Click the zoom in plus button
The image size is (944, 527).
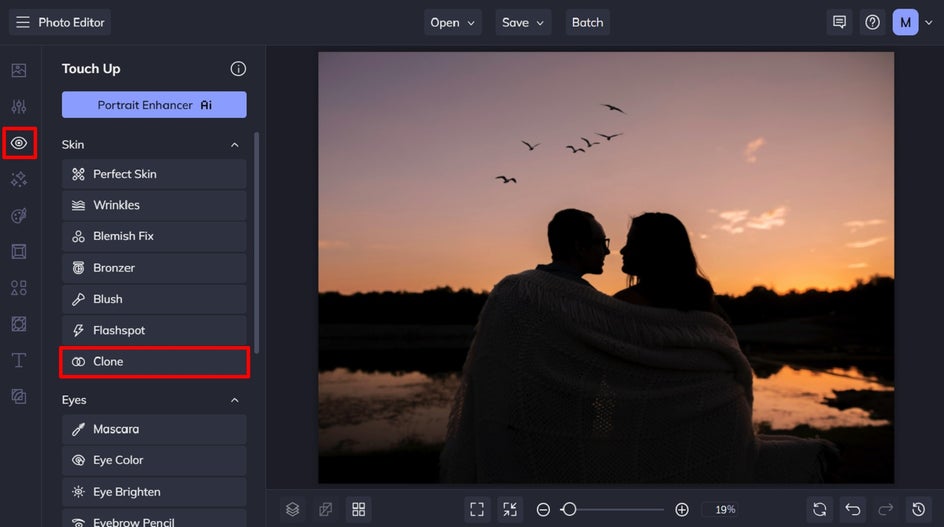click(x=682, y=510)
